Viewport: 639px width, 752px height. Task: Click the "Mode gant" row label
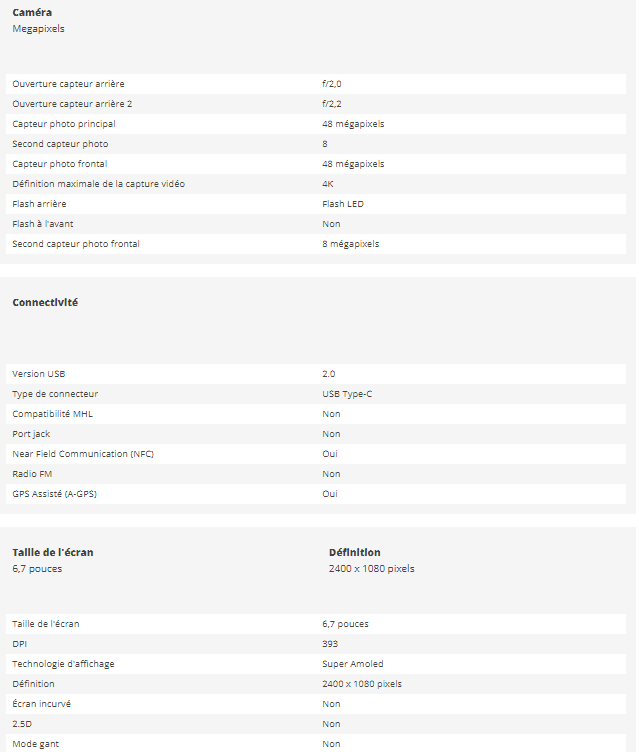[x=35, y=744]
